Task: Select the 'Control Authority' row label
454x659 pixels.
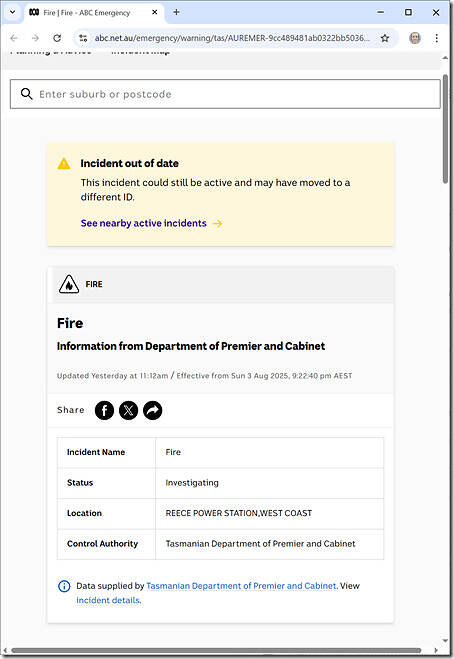Action: click(102, 544)
